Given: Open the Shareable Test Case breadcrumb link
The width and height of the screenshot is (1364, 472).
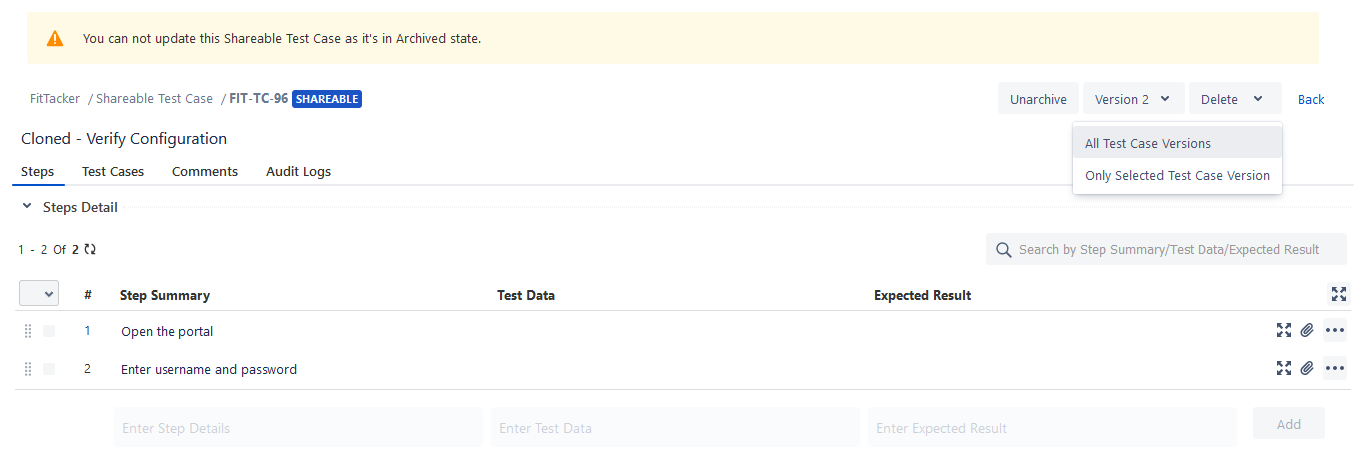Looking at the screenshot, I should point(154,98).
